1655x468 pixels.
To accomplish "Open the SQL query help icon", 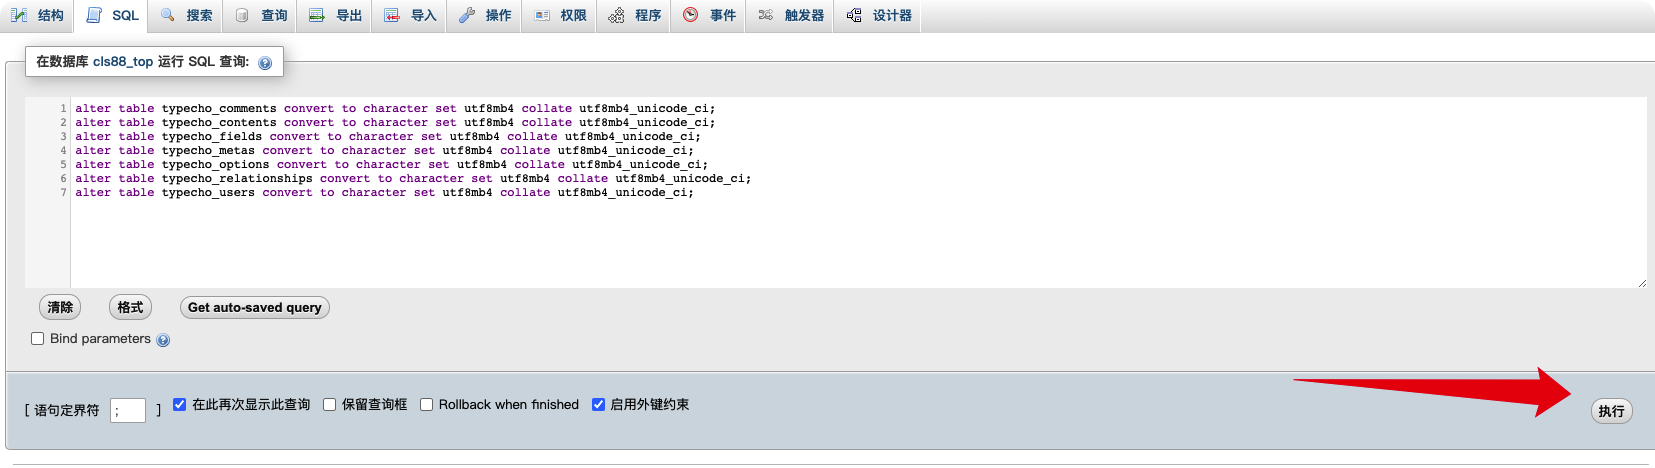I will pyautogui.click(x=265, y=63).
